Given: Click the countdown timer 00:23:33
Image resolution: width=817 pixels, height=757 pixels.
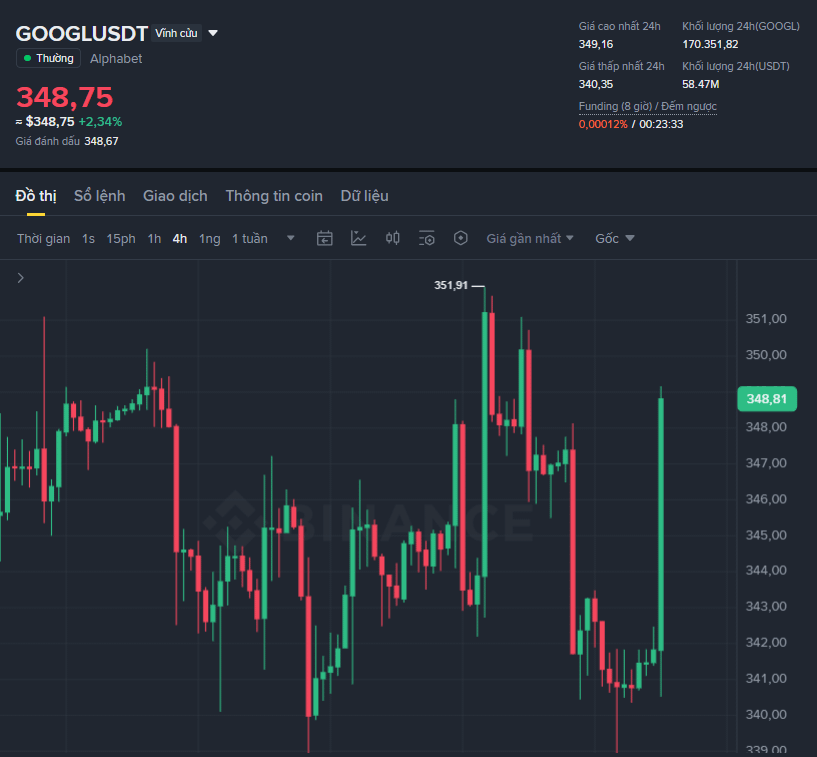Looking at the screenshot, I should click(661, 125).
